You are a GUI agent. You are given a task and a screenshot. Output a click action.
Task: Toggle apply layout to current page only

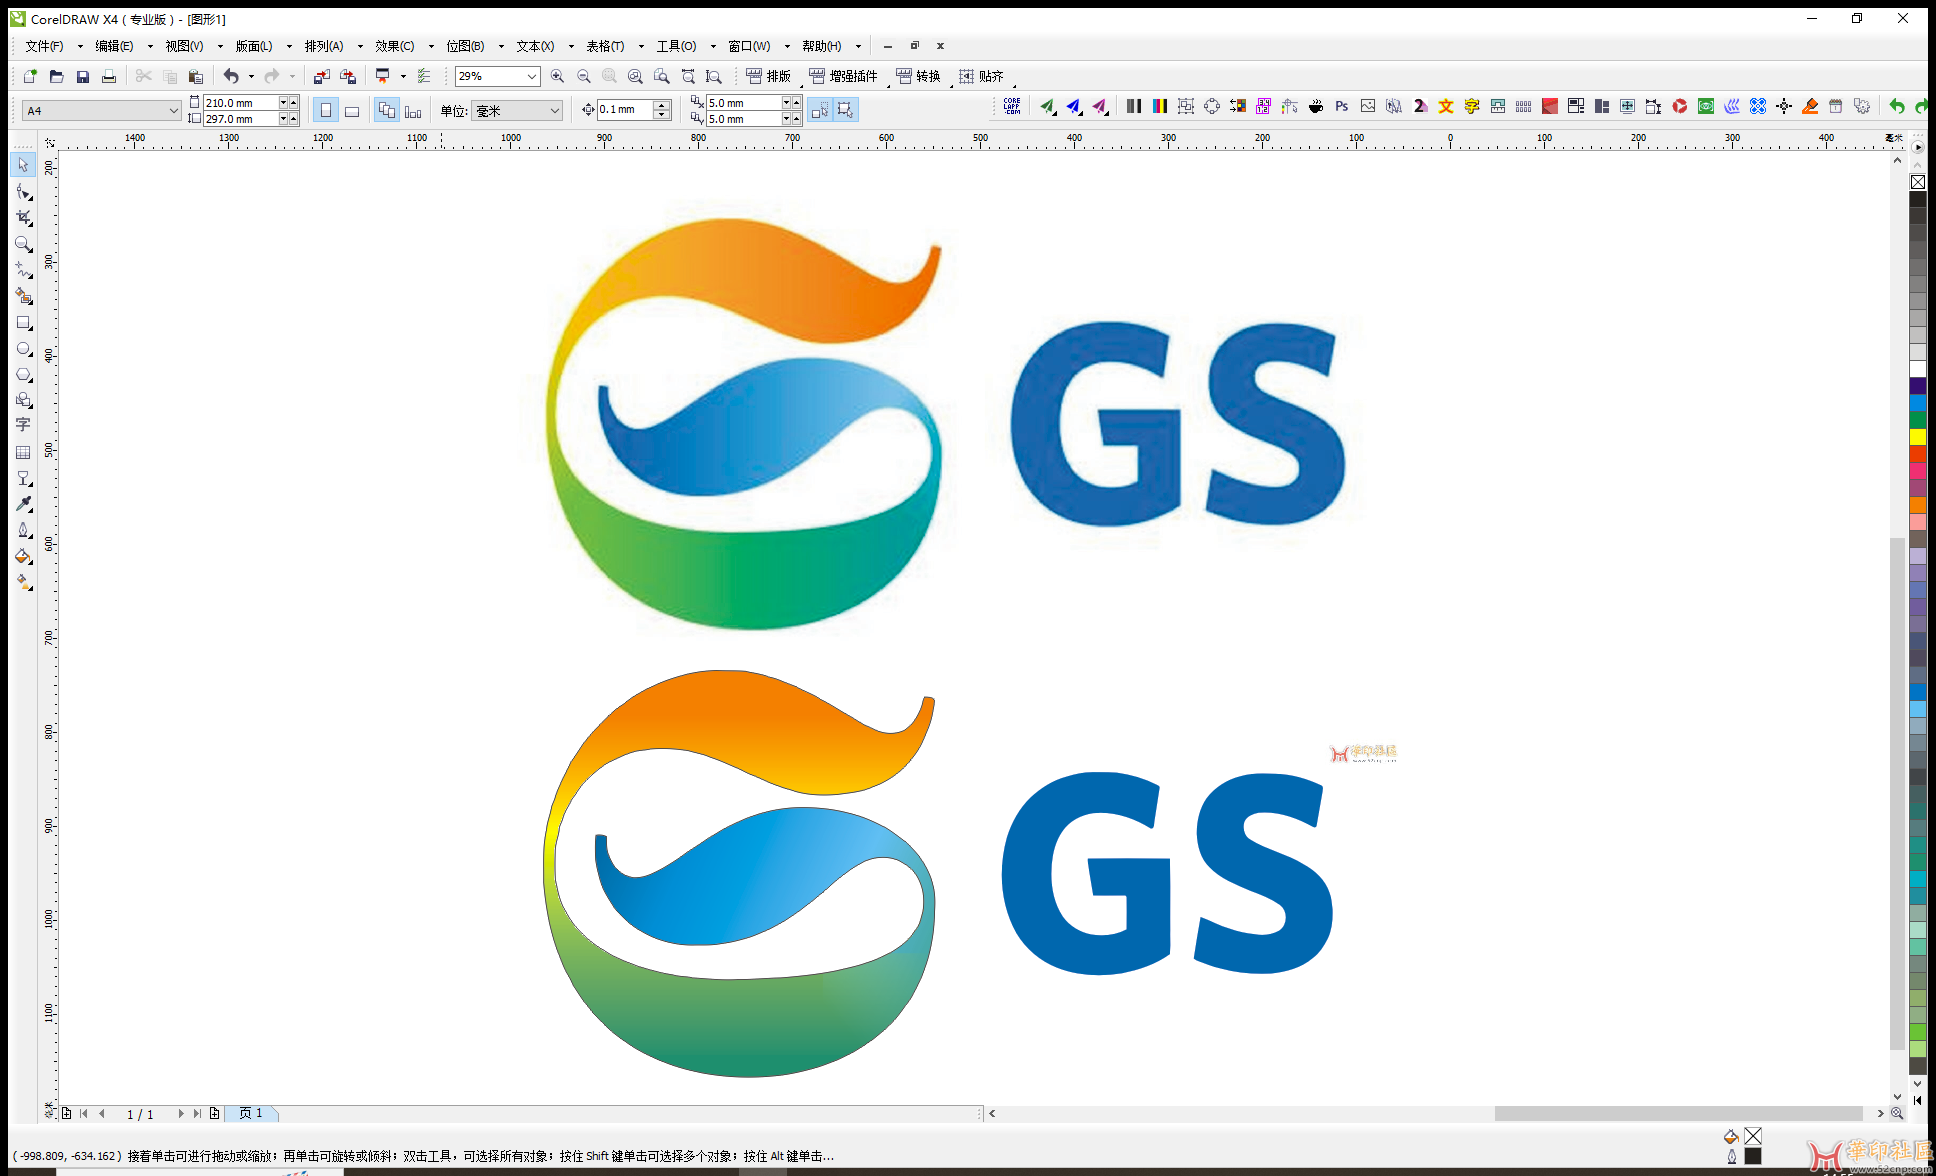(413, 110)
